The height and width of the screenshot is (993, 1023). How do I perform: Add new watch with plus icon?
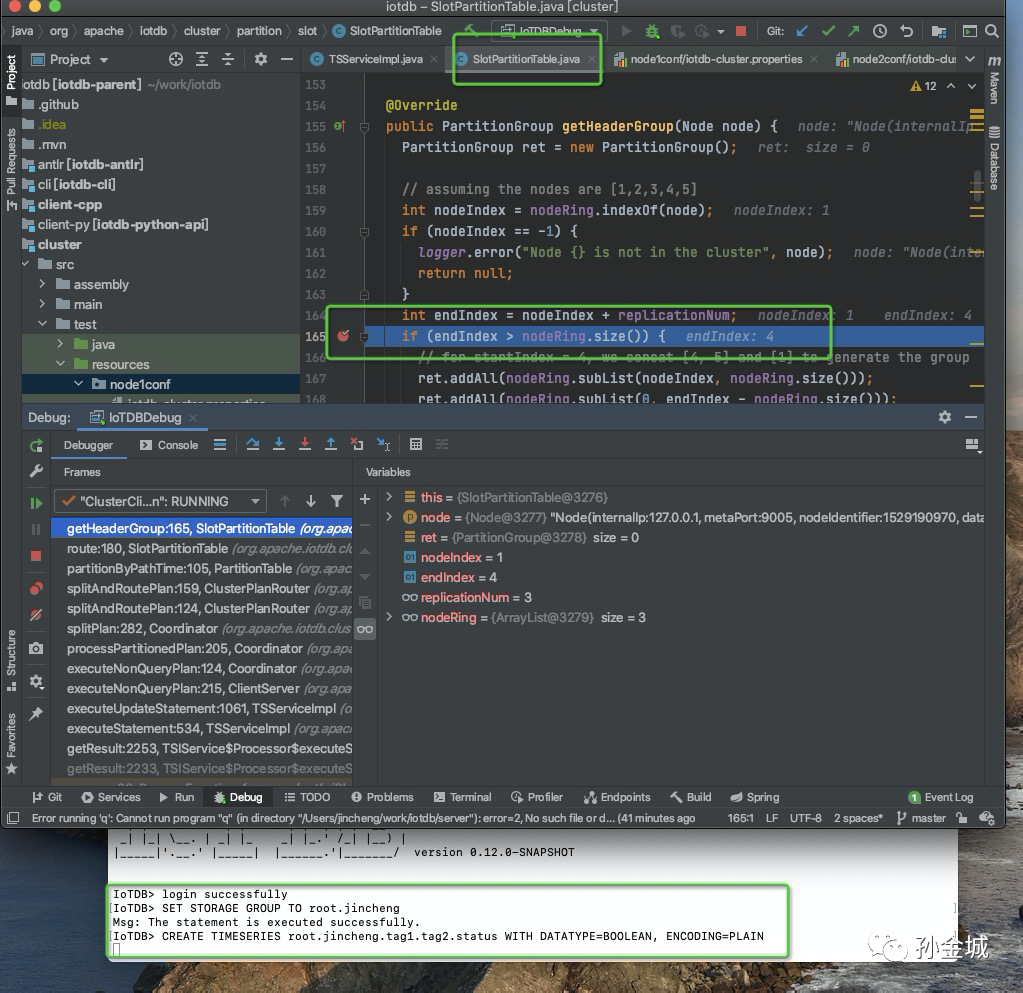pyautogui.click(x=365, y=499)
